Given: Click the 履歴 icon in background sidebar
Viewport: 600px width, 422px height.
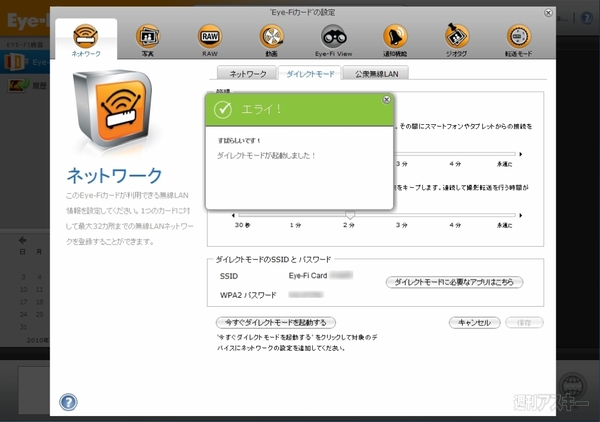Looking at the screenshot, I should click(x=19, y=85).
